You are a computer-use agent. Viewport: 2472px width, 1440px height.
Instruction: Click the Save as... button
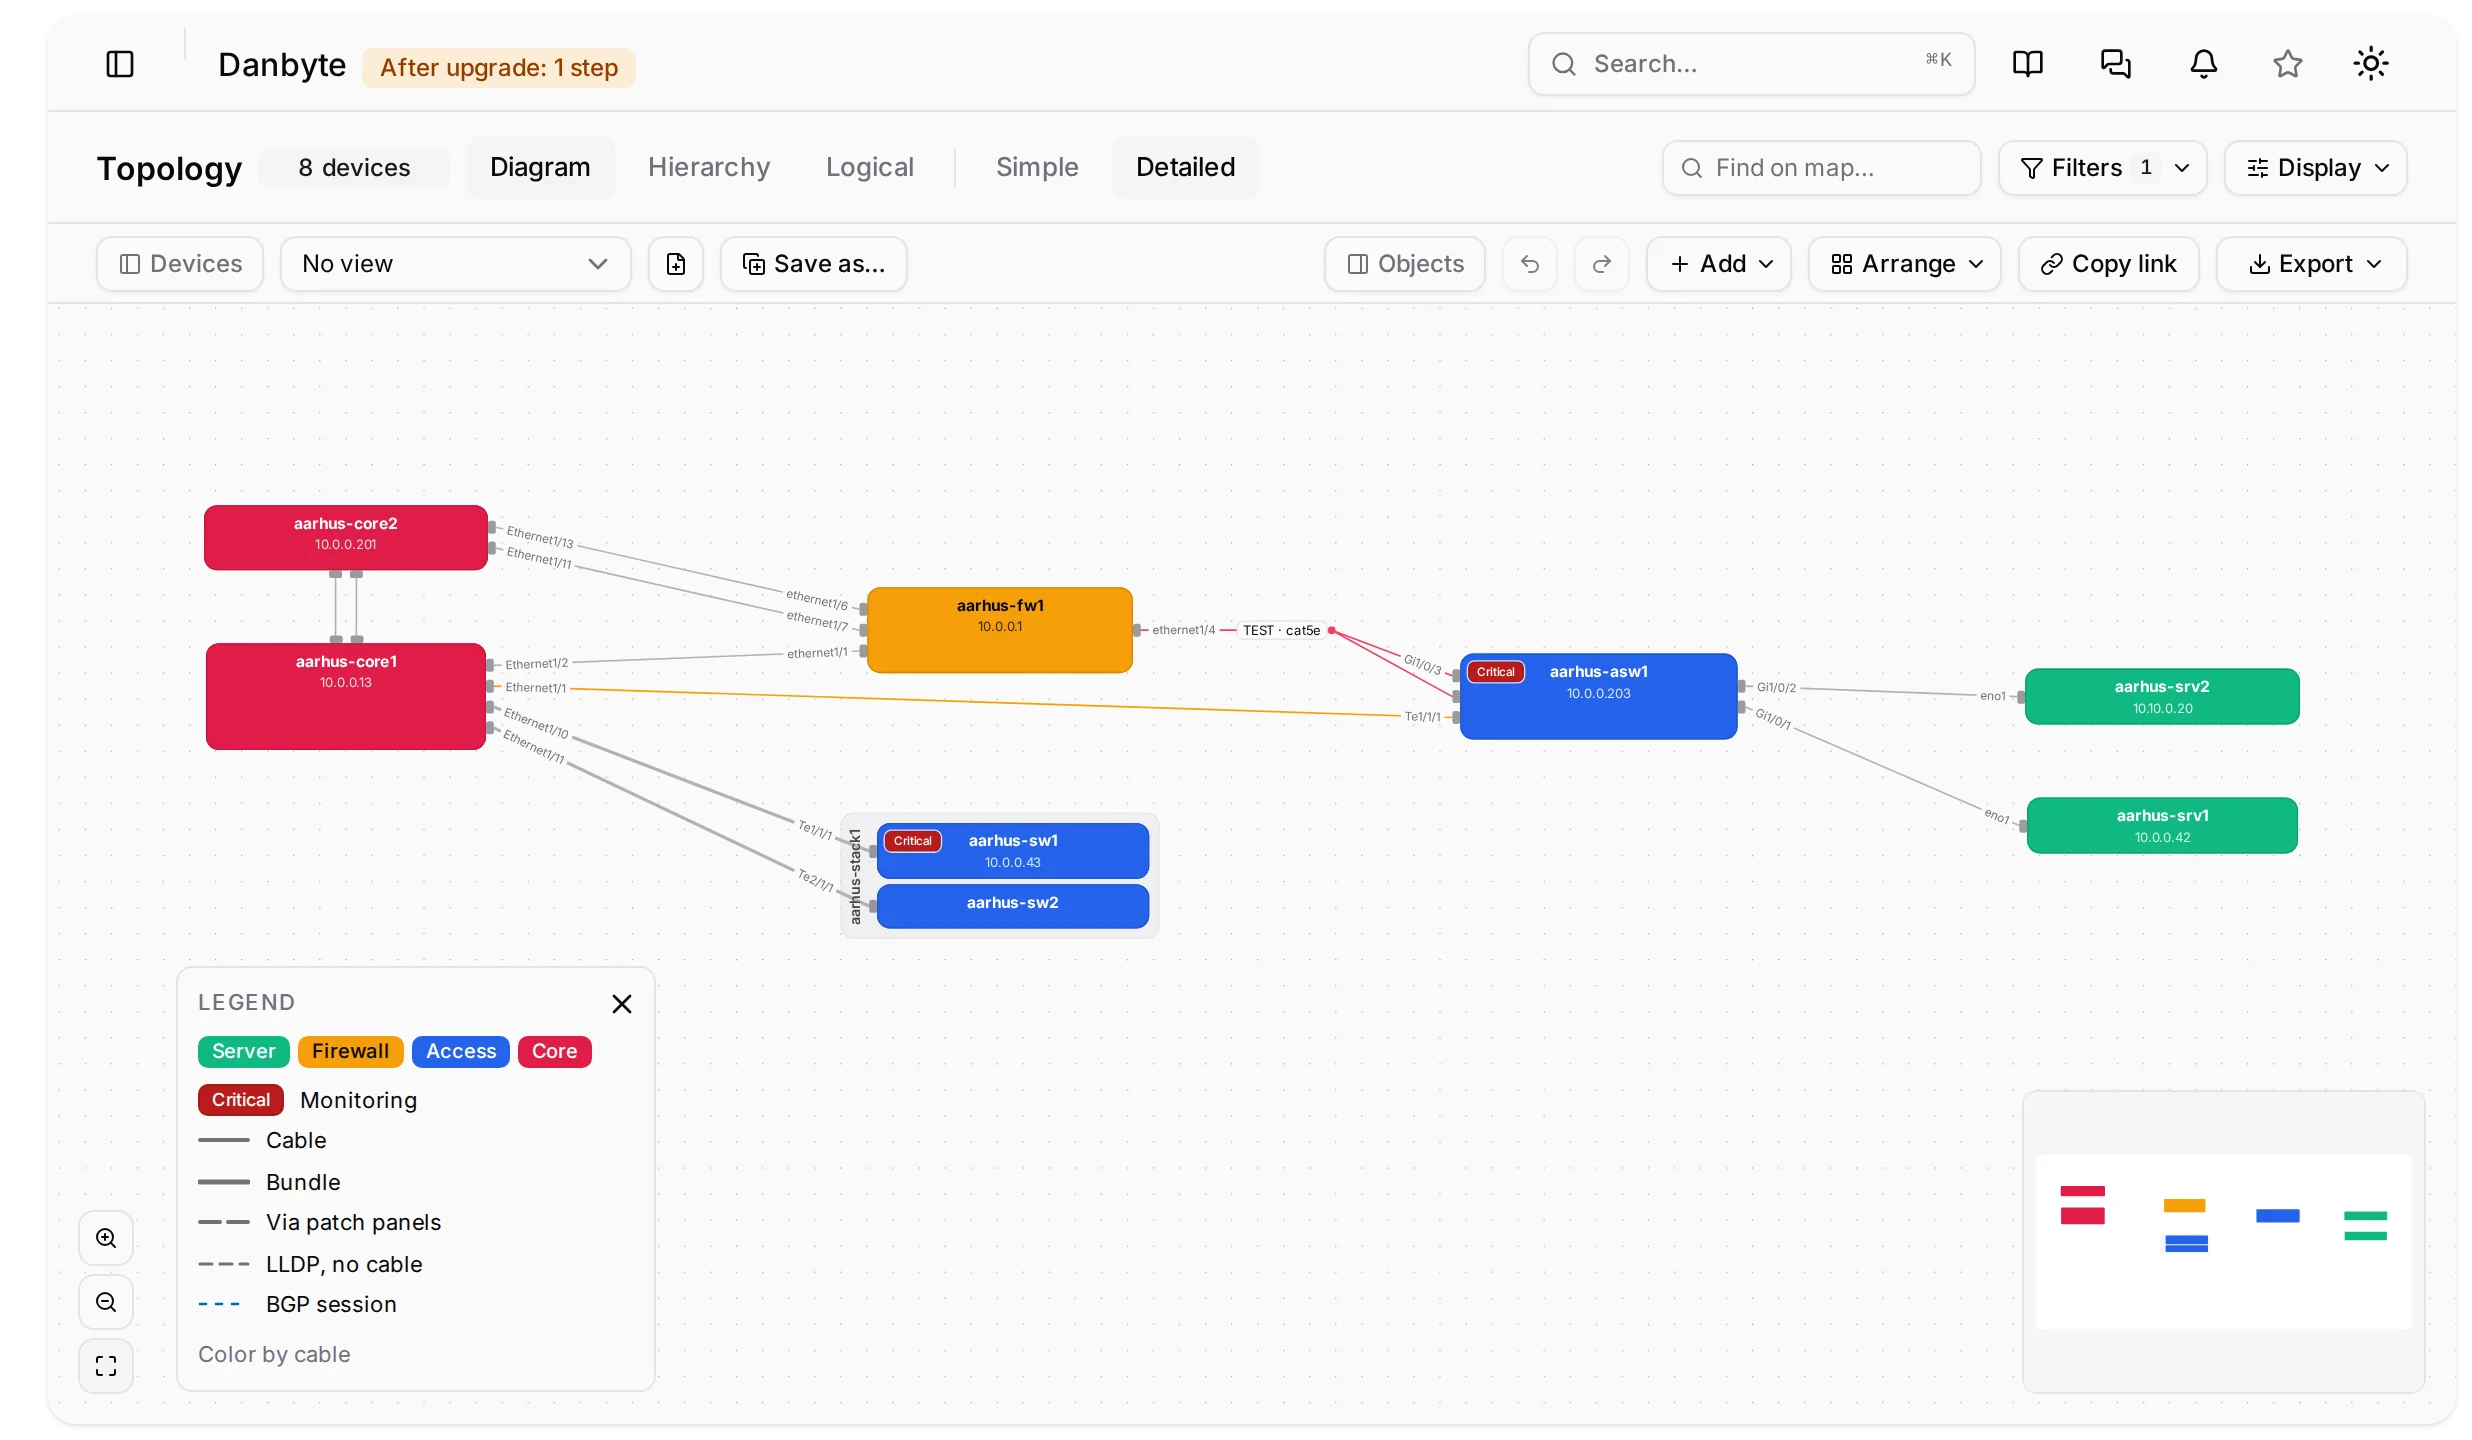(814, 264)
